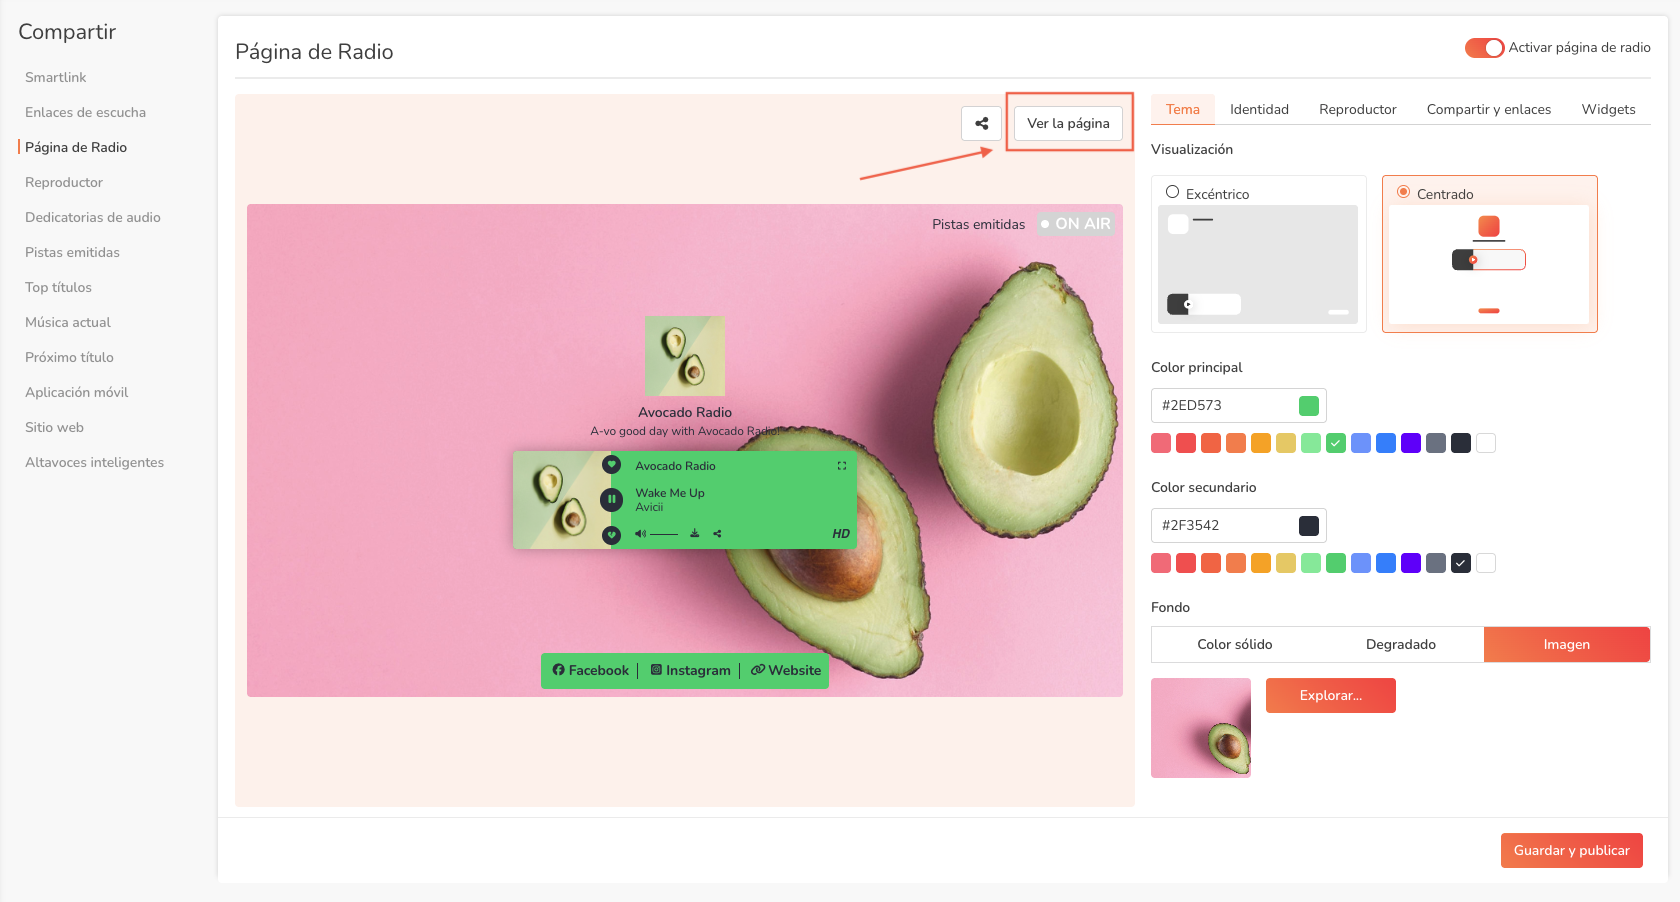Click the avocado background image thumbnail
The height and width of the screenshot is (902, 1680).
pyautogui.click(x=1201, y=728)
